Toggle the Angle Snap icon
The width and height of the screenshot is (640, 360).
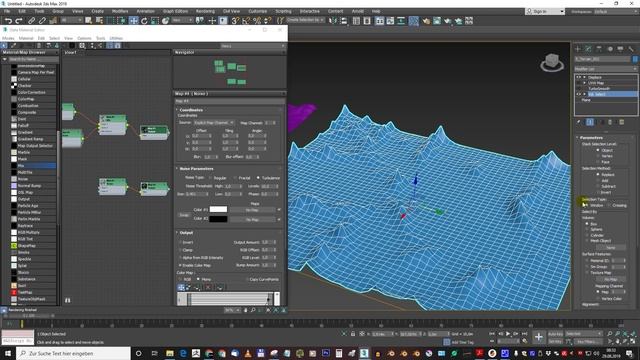coord(246,20)
